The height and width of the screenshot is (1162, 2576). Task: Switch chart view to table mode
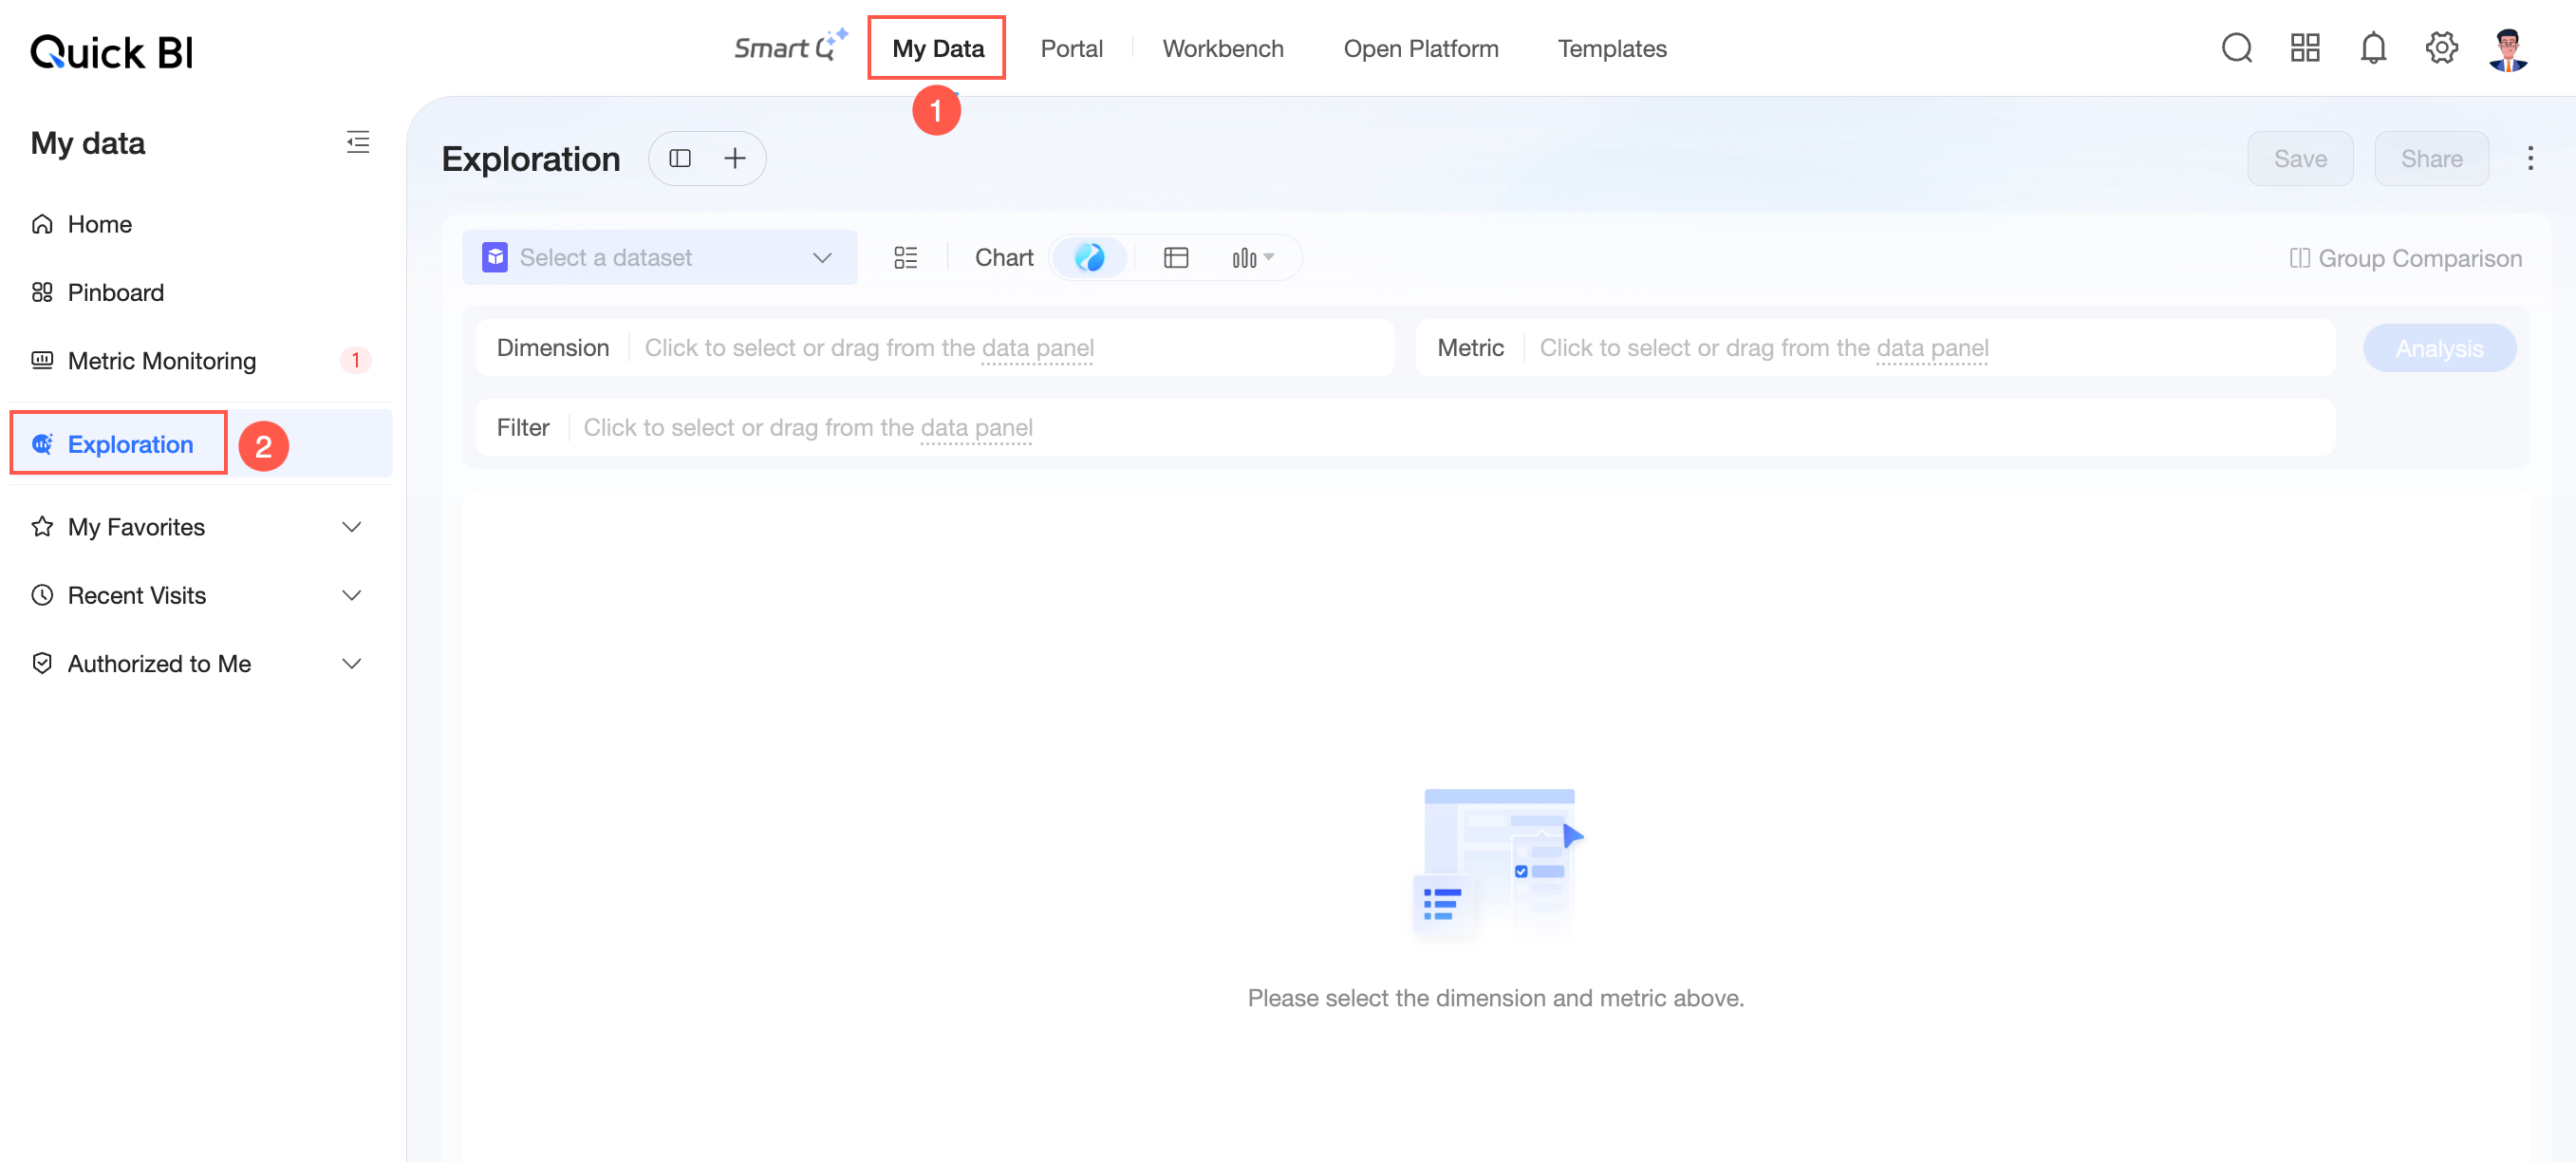(1176, 258)
